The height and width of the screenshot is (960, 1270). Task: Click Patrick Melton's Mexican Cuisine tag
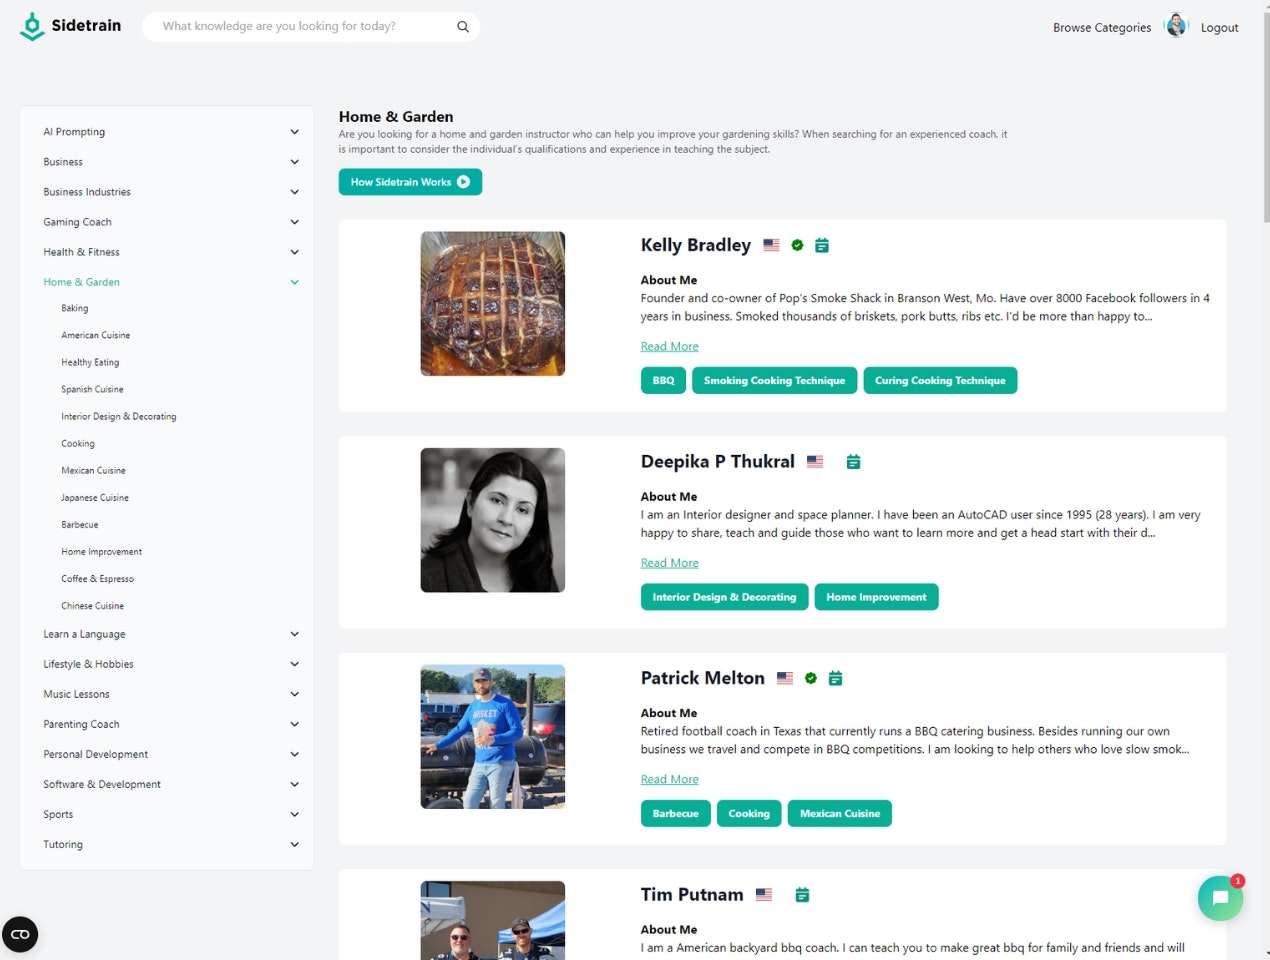click(840, 814)
